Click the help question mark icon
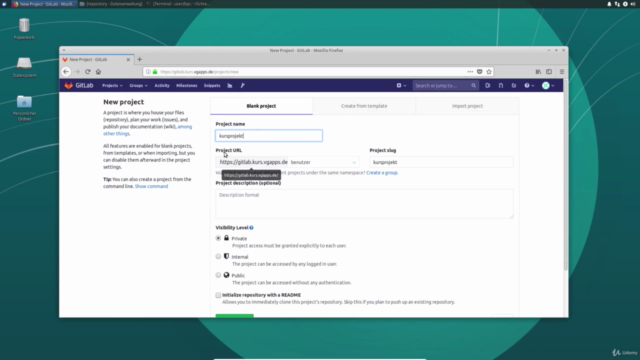Viewport: 640px width, 360px height. pos(527,86)
